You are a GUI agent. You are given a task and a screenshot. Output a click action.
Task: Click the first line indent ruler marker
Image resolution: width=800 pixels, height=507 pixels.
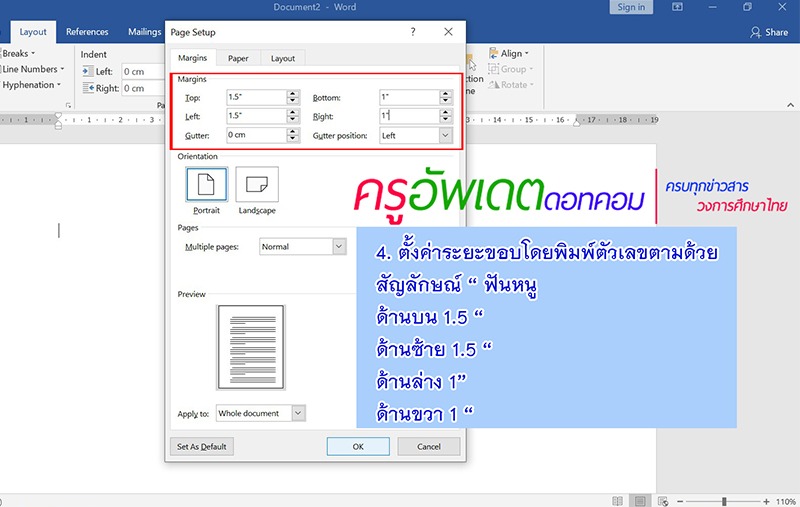pyautogui.click(x=58, y=117)
